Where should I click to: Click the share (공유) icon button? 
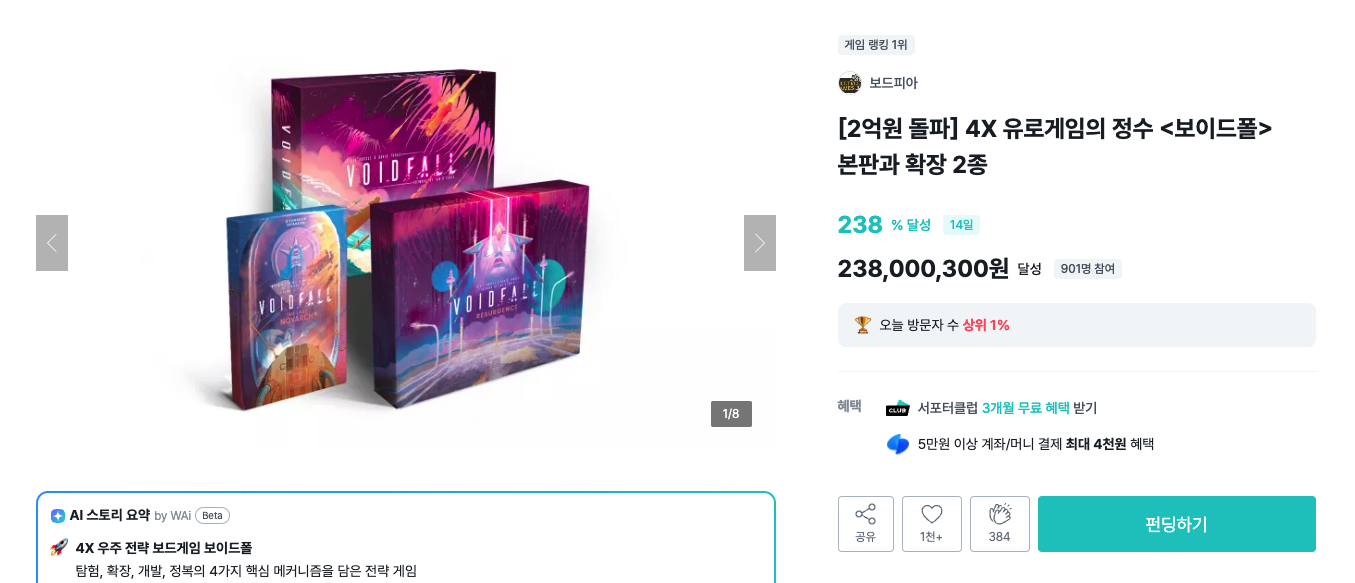(866, 524)
